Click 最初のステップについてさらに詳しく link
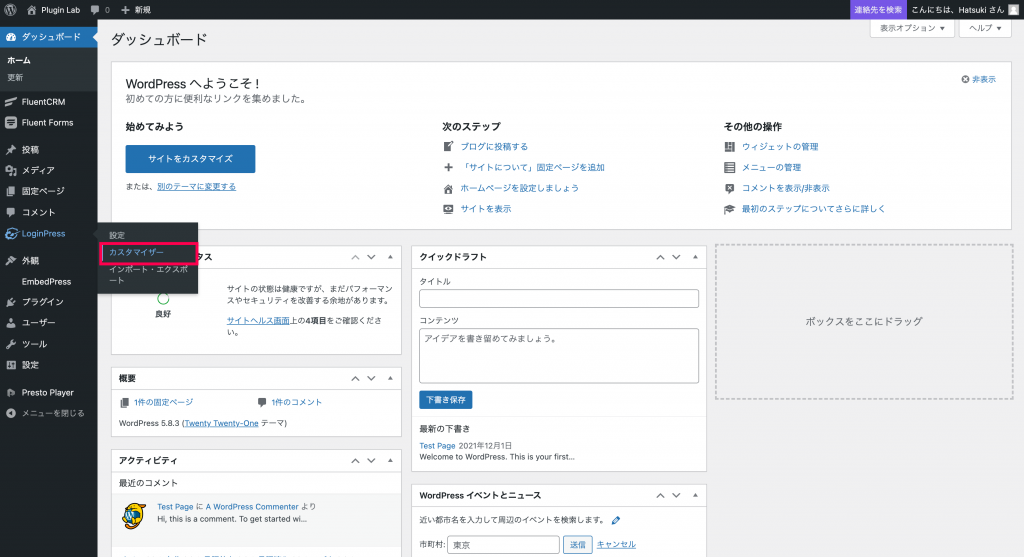Screen dimensions: 1024x557 [x=813, y=209]
